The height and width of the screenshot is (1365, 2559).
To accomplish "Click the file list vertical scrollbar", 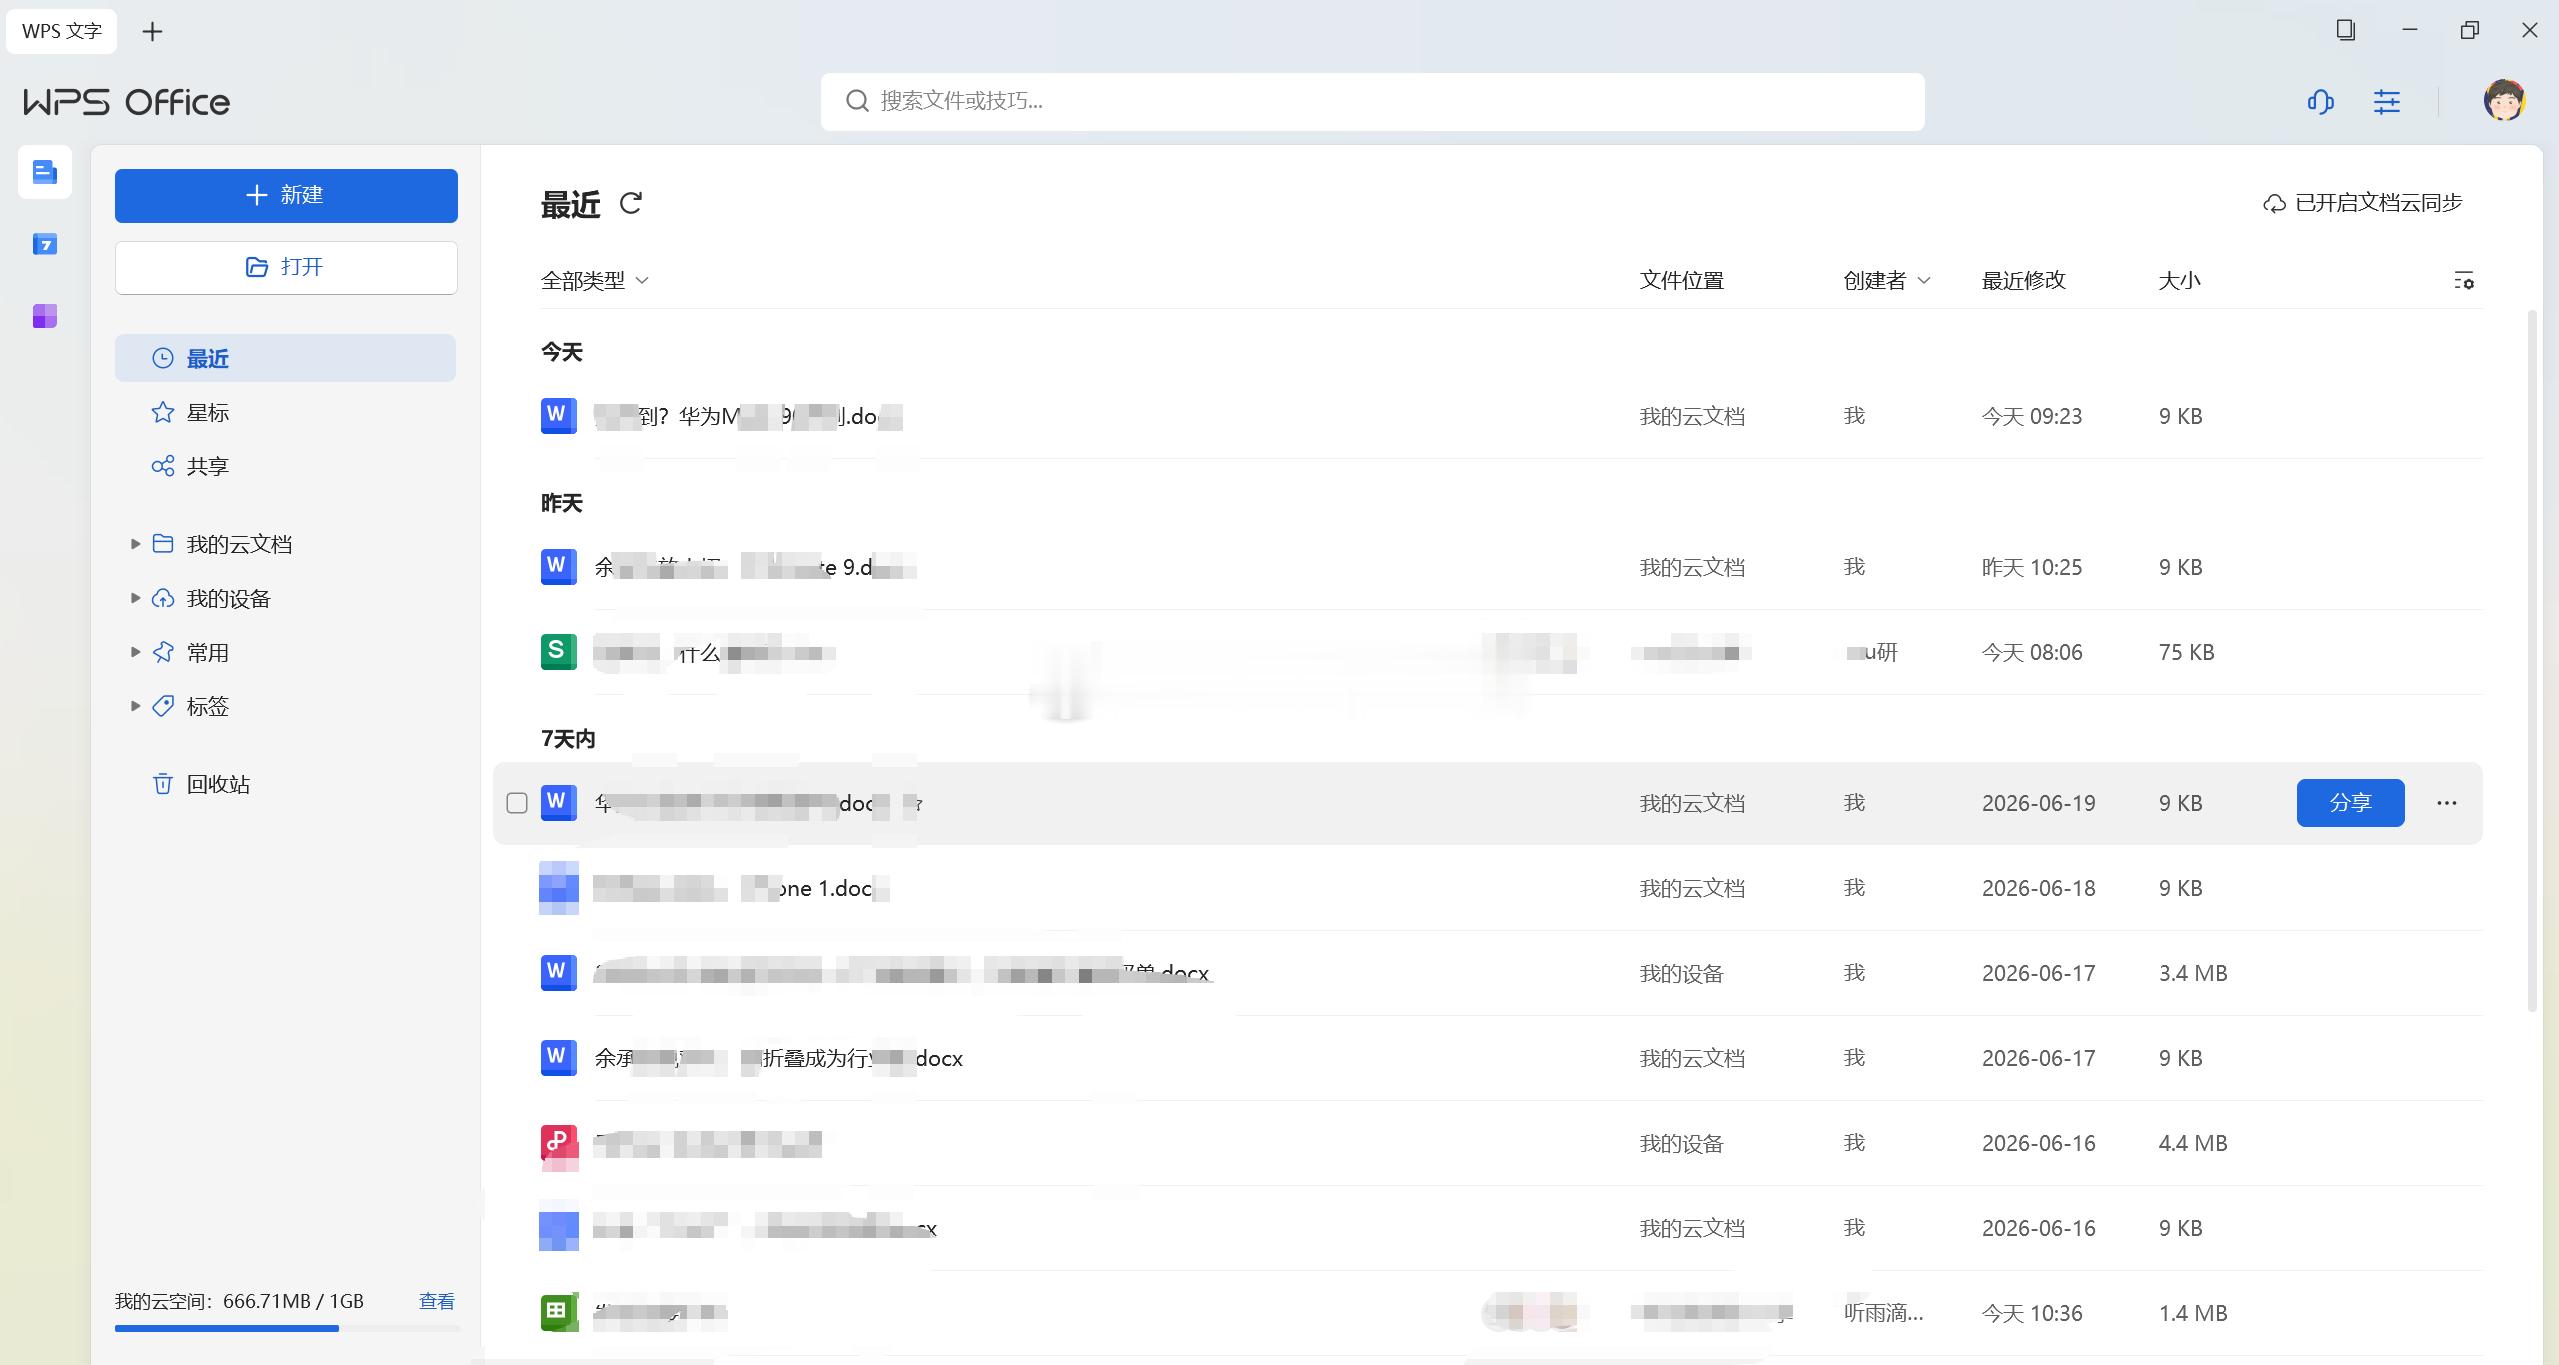I will pos(2533,660).
